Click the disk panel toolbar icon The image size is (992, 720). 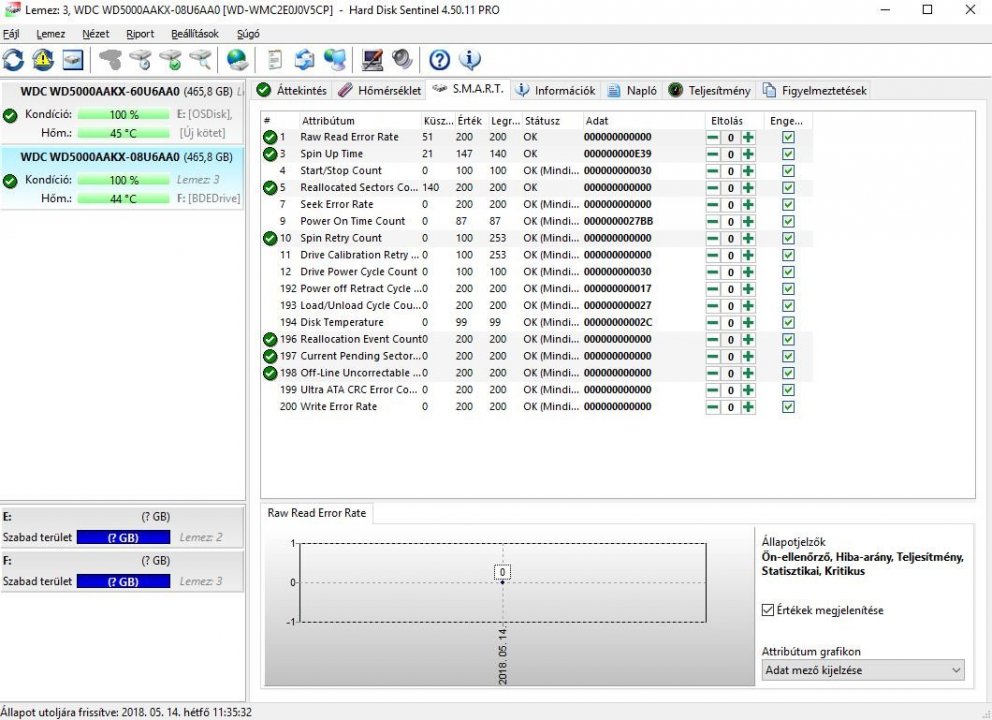(73, 60)
